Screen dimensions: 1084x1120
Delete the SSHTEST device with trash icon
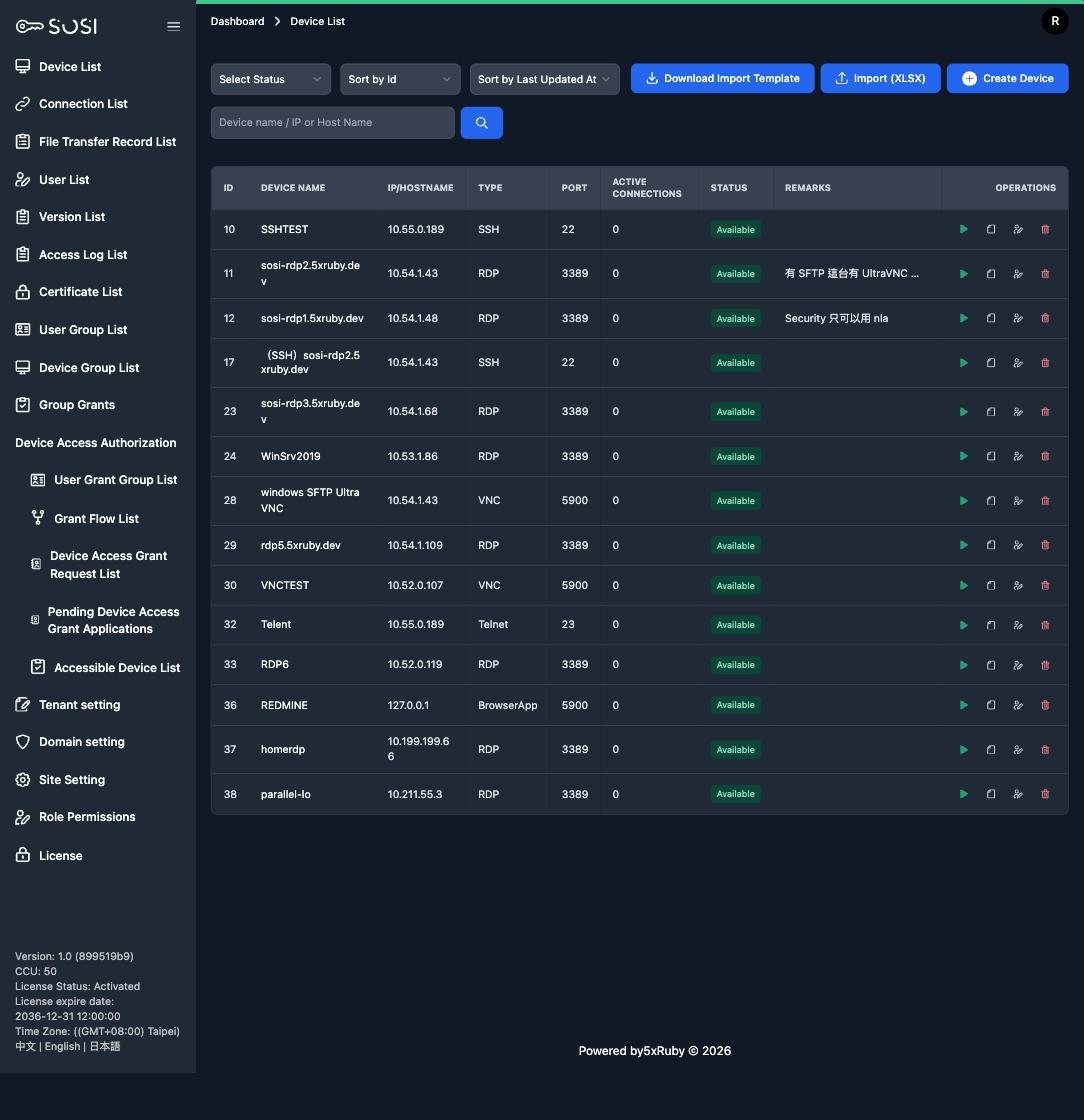click(1045, 229)
